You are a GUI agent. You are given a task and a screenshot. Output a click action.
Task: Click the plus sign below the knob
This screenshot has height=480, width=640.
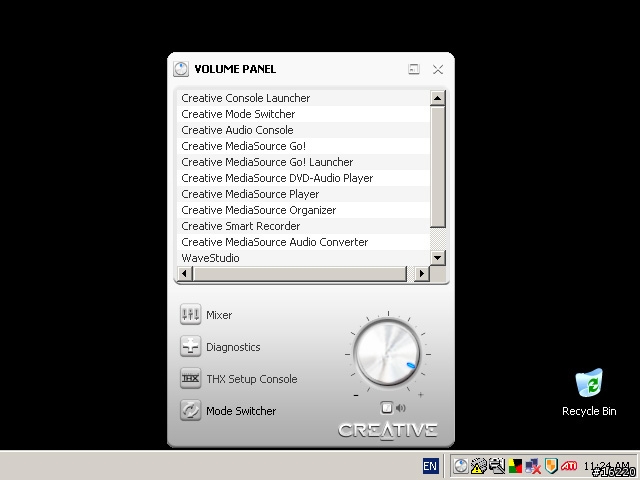tap(420, 395)
